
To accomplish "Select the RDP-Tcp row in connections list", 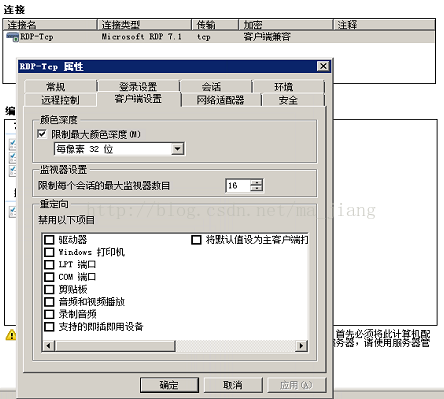I will pyautogui.click(x=219, y=37).
